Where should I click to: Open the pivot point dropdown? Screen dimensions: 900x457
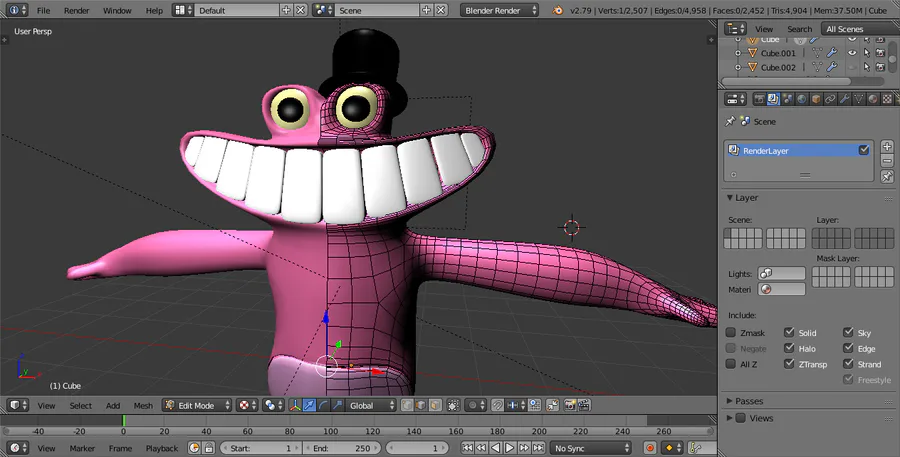coord(273,405)
